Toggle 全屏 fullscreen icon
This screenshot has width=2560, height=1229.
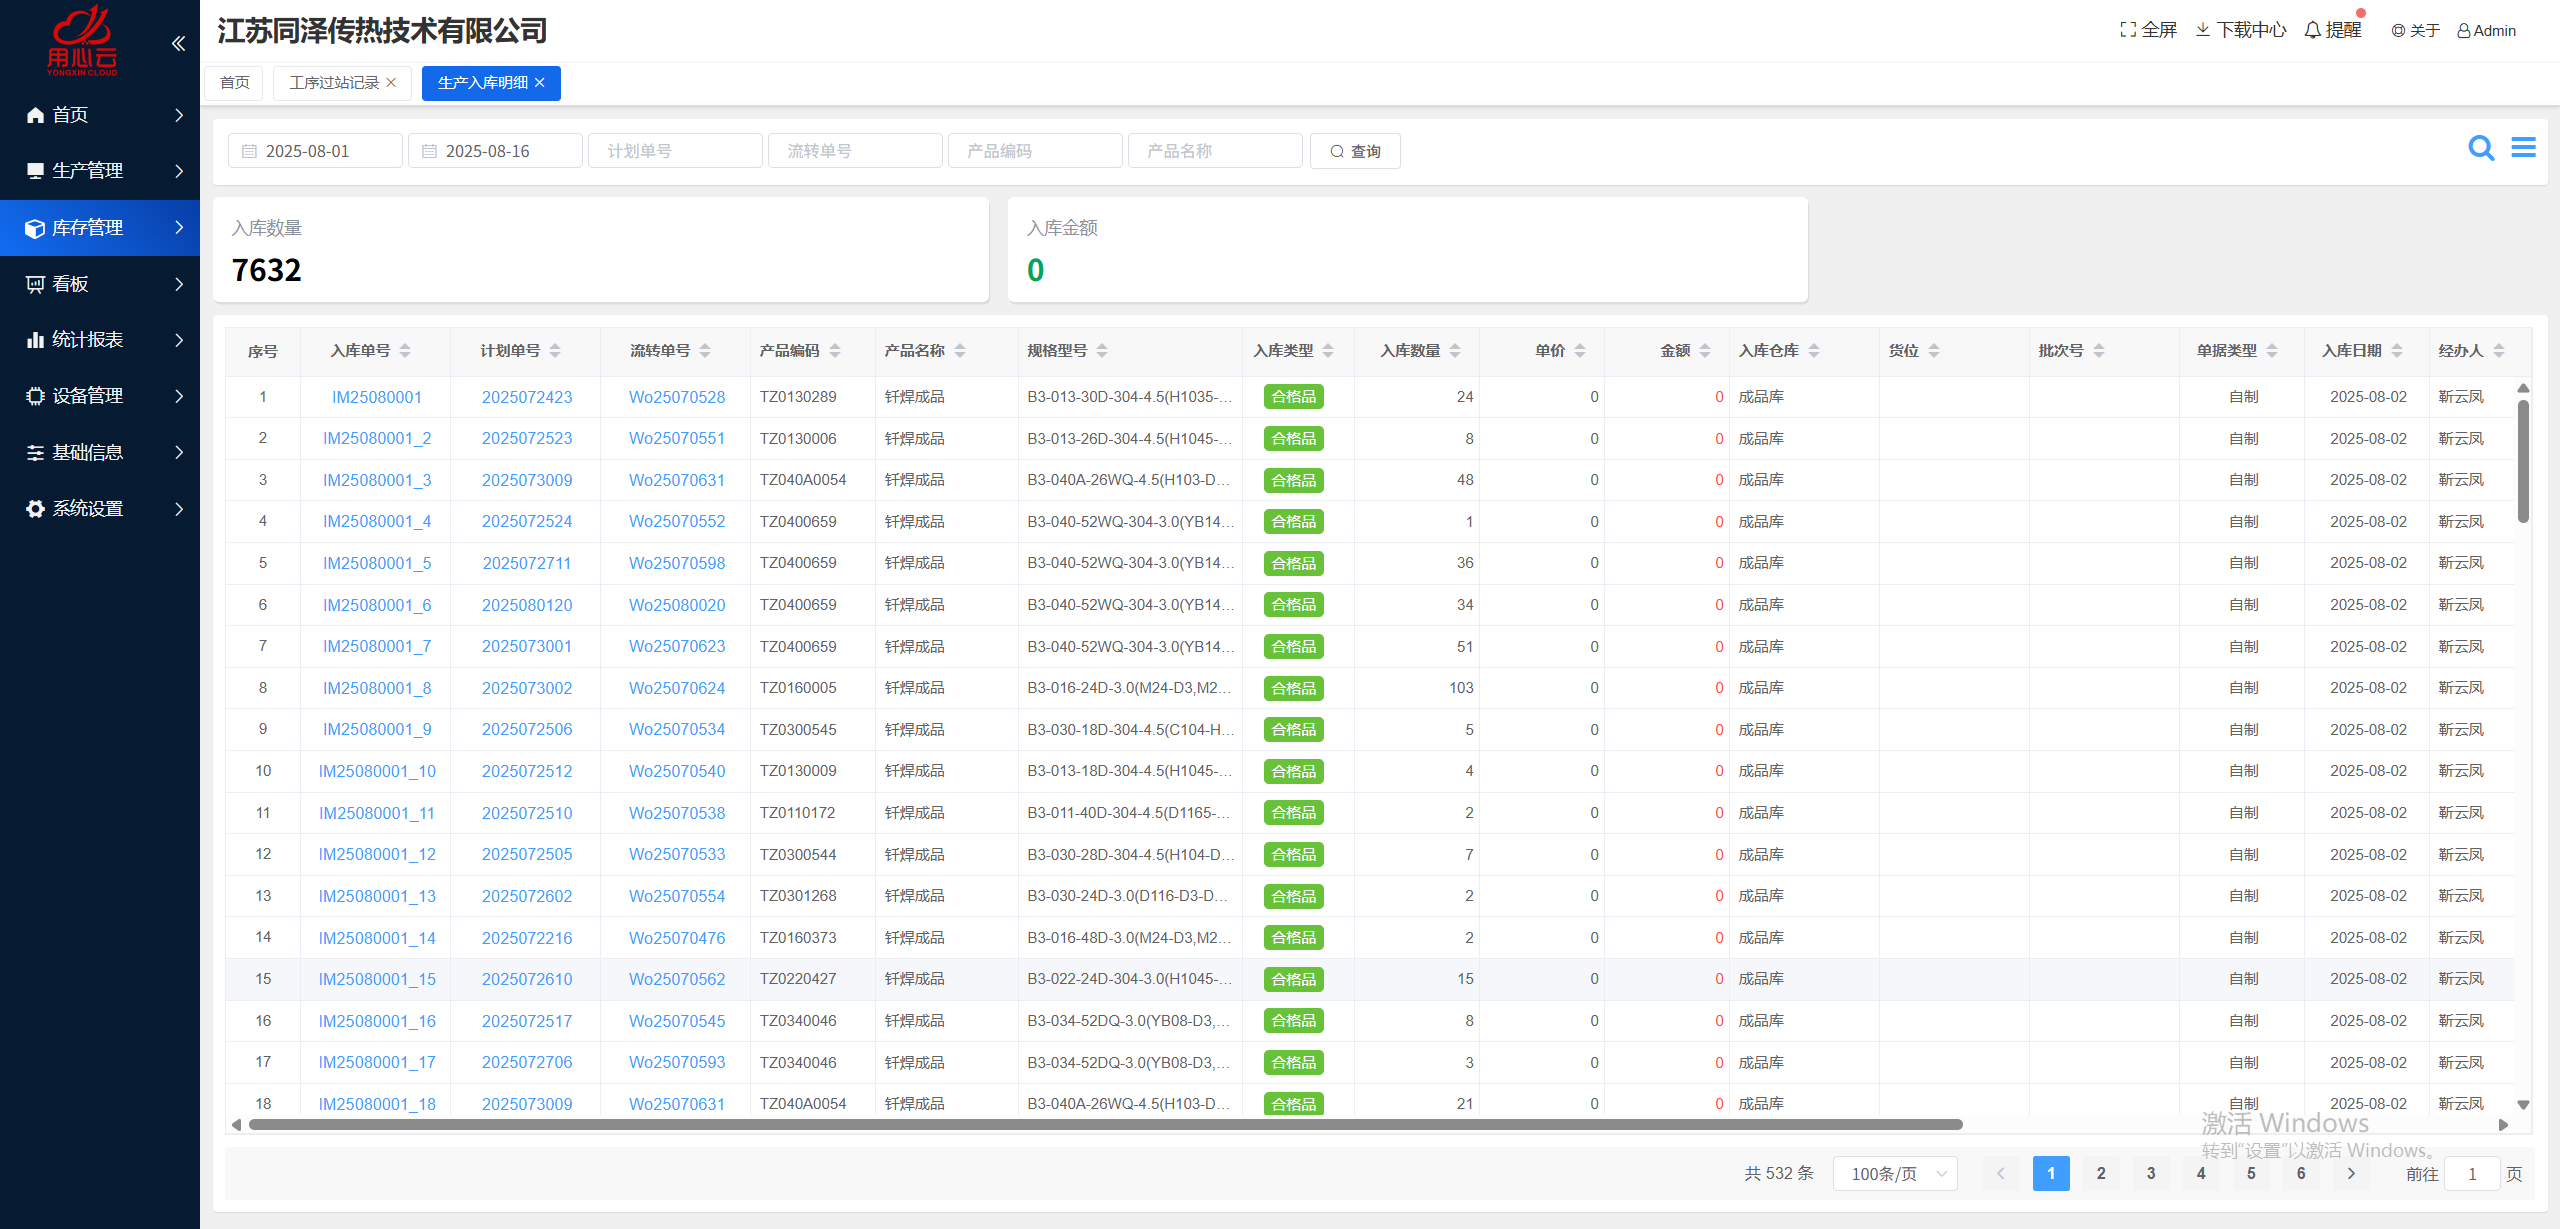pyautogui.click(x=2128, y=30)
